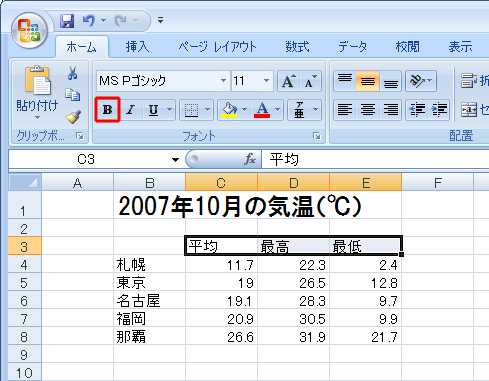Customize the Quick Access Toolbar
The width and height of the screenshot is (489, 381).
pyautogui.click(x=161, y=20)
